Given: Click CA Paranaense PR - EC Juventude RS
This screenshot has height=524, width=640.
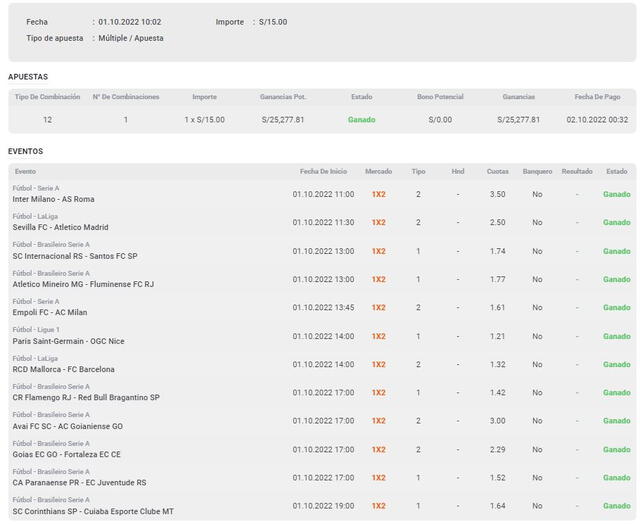Looking at the screenshot, I should tap(79, 482).
